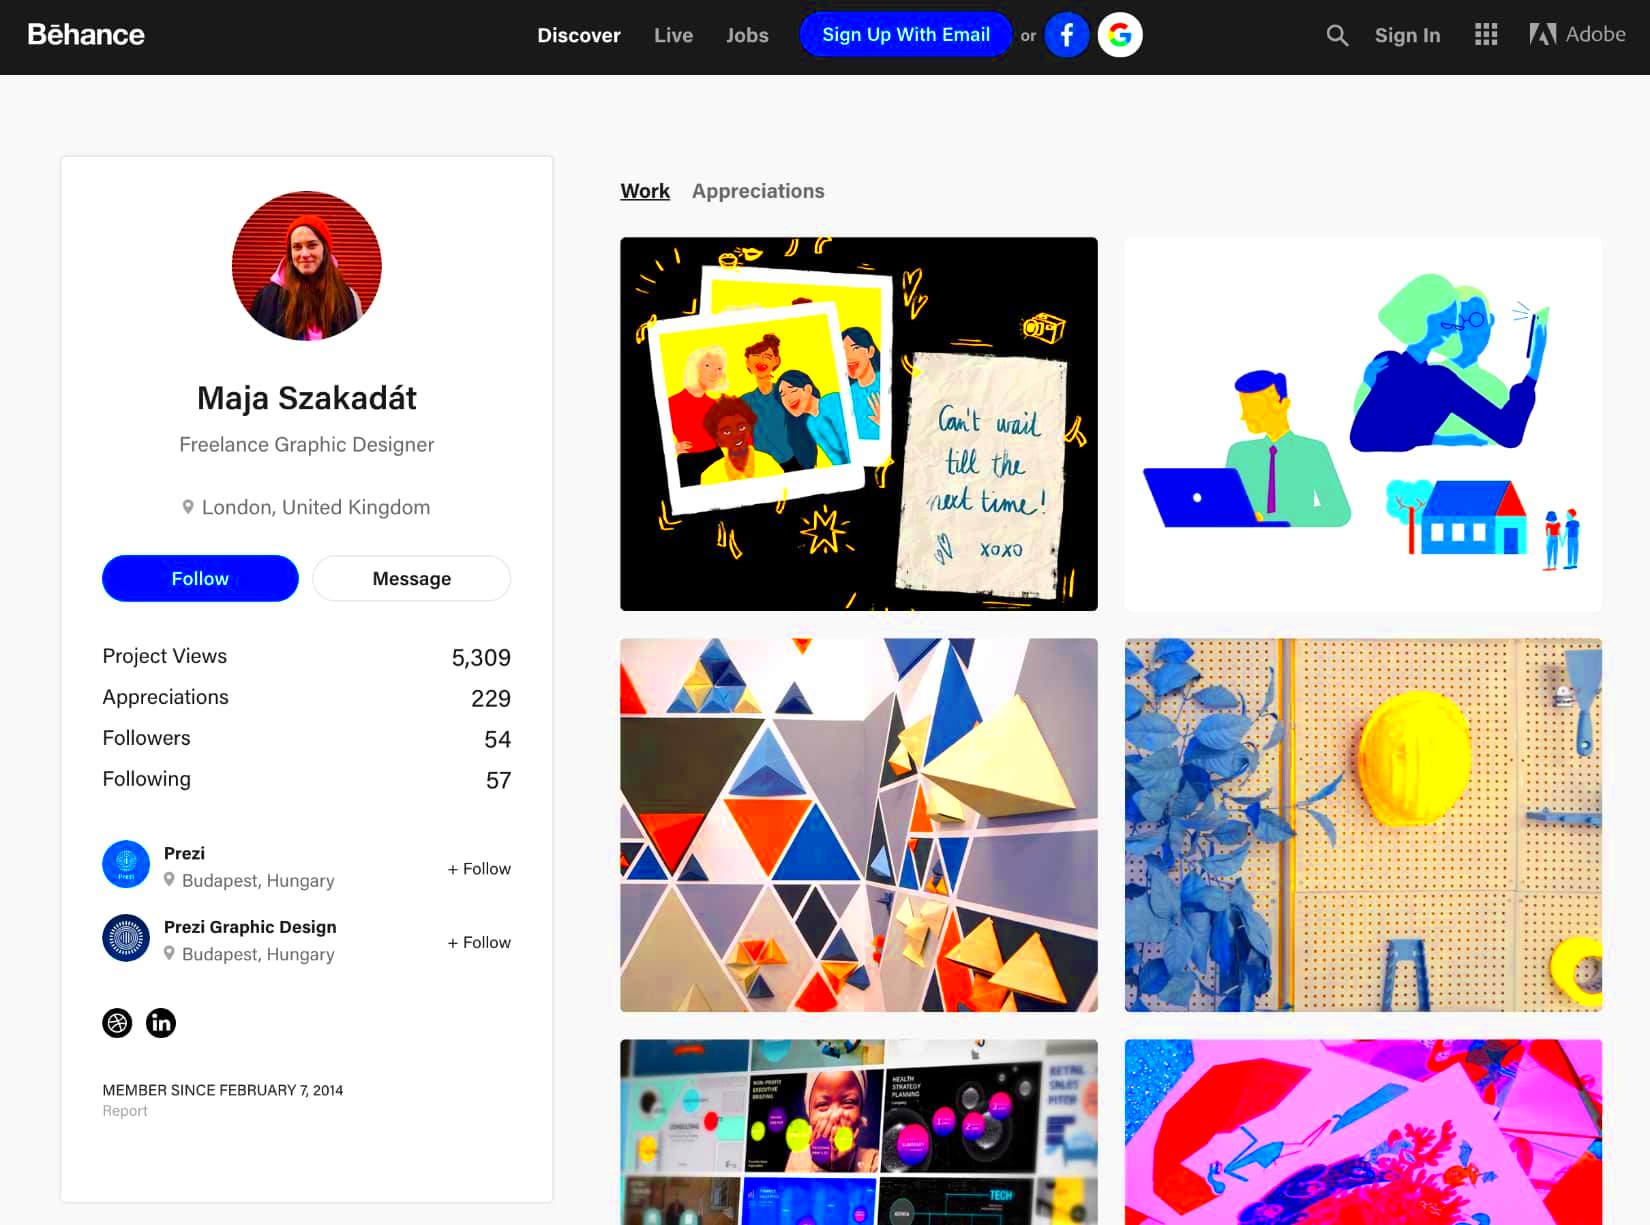
Task: Click the Prezi team avatar
Action: pyautogui.click(x=126, y=864)
